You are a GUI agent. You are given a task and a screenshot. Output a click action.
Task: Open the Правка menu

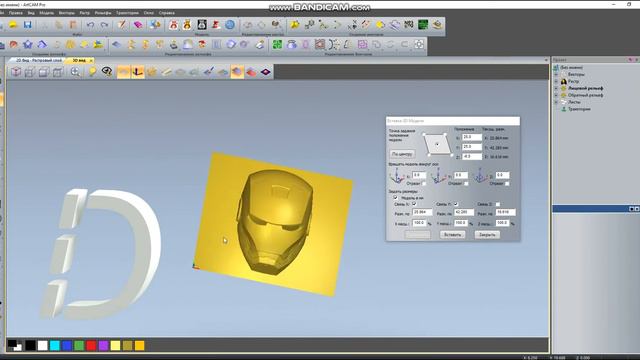coord(16,13)
